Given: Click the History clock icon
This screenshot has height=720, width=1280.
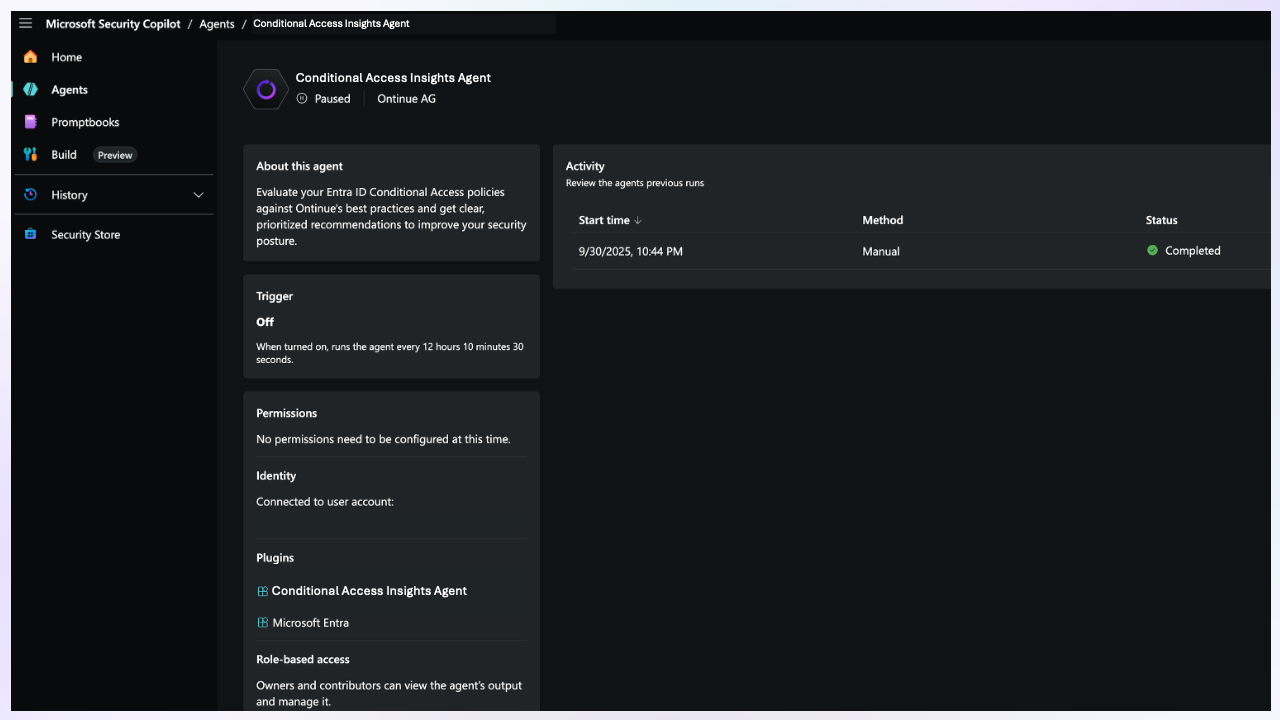Looking at the screenshot, I should click(x=30, y=195).
